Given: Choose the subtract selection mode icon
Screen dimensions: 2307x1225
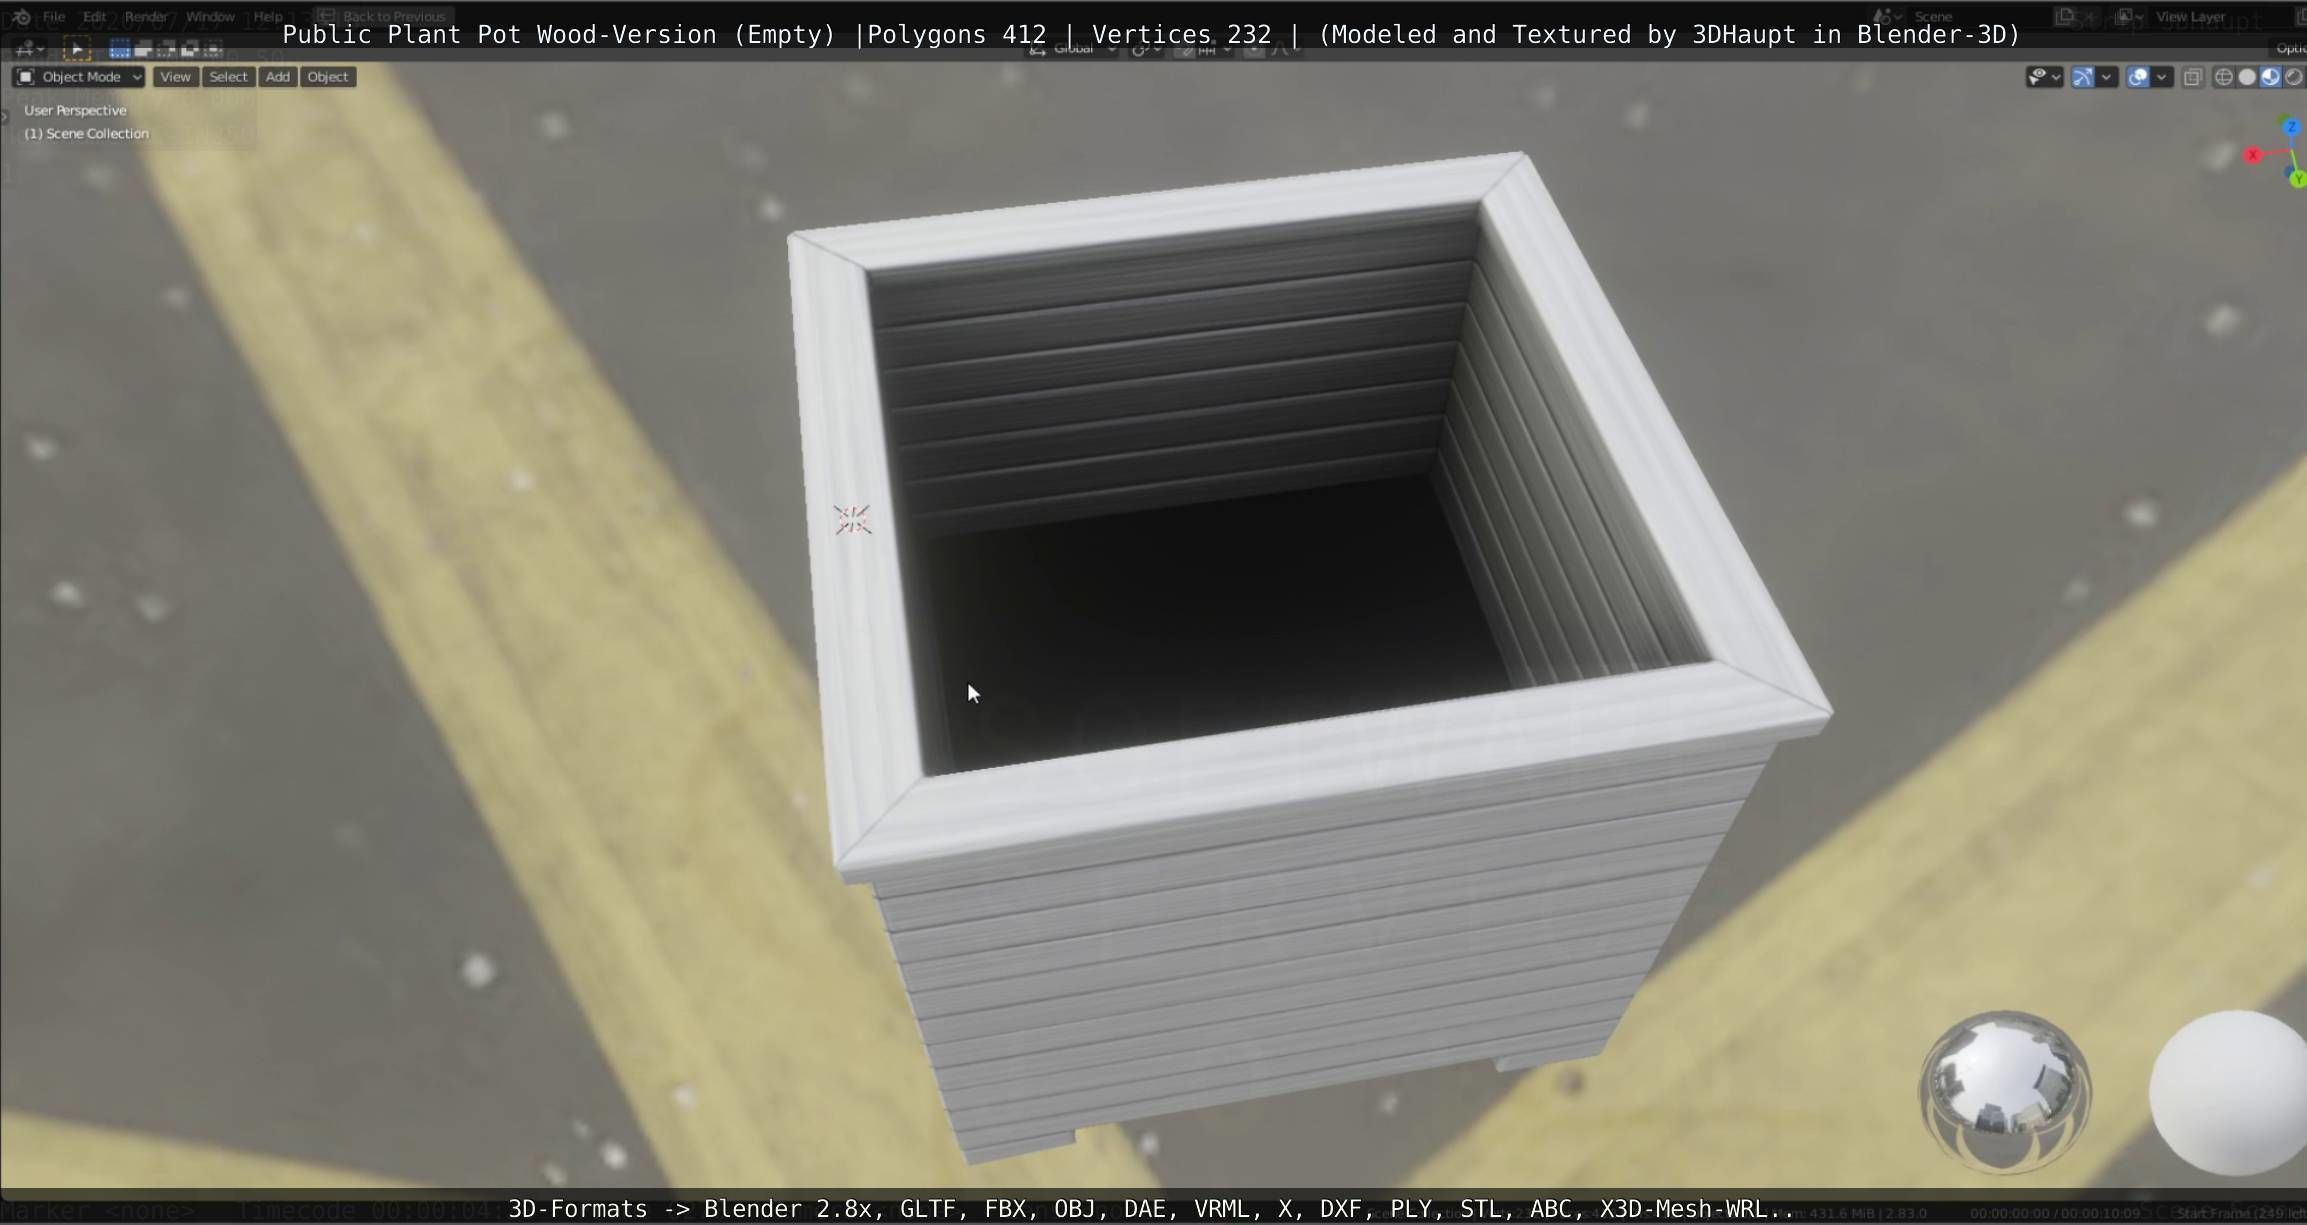Looking at the screenshot, I should click(x=166, y=48).
